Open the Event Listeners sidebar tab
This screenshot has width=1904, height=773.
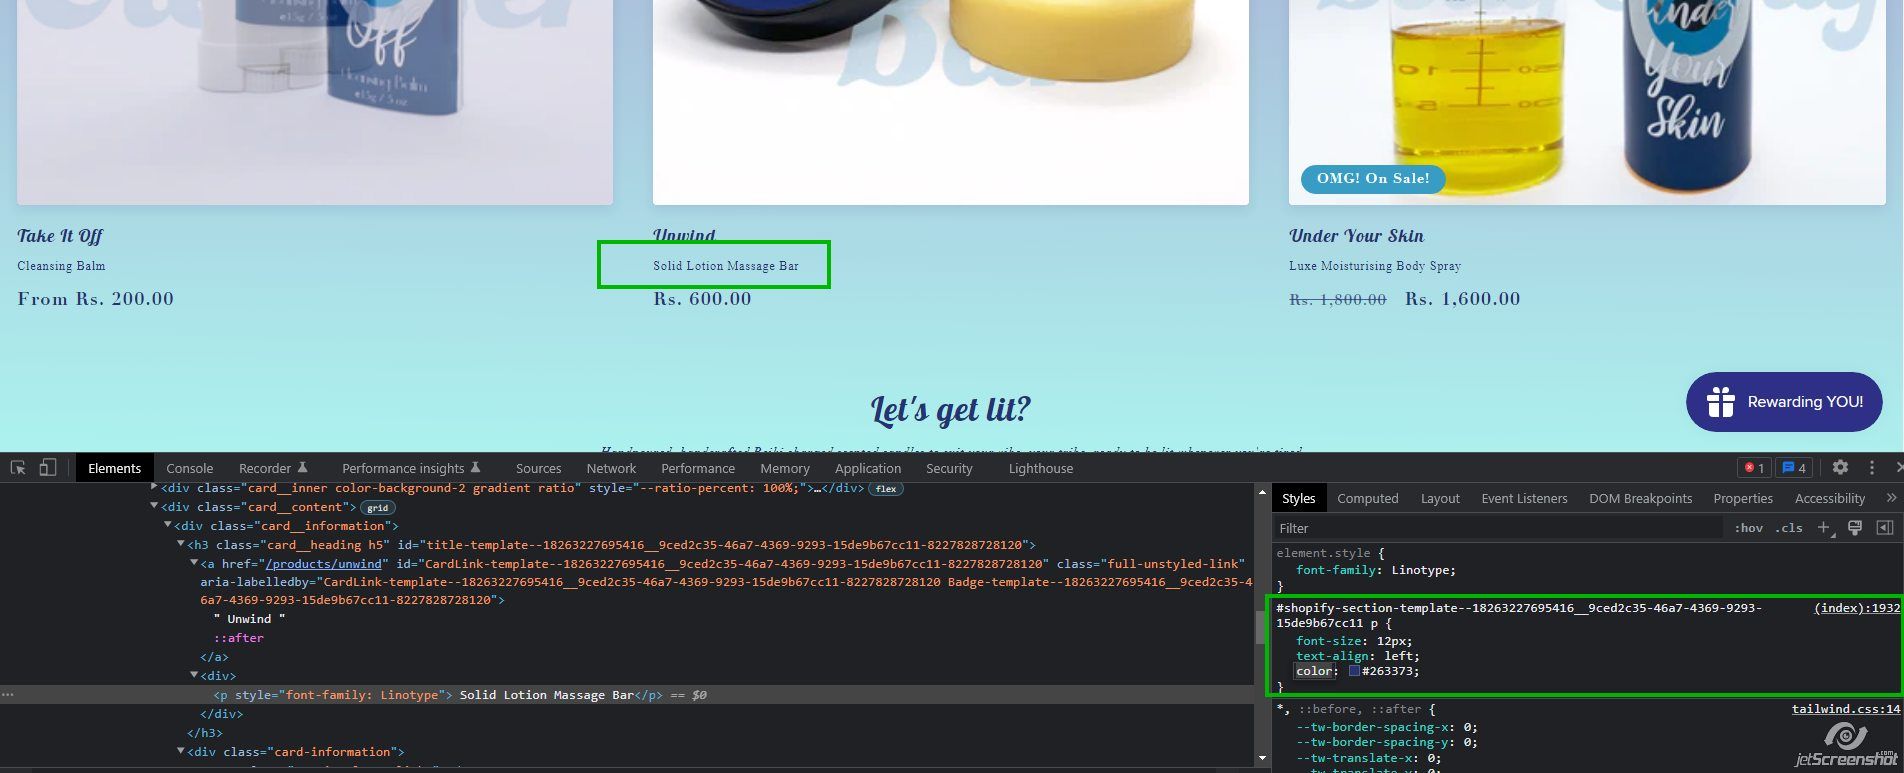[x=1525, y=498]
